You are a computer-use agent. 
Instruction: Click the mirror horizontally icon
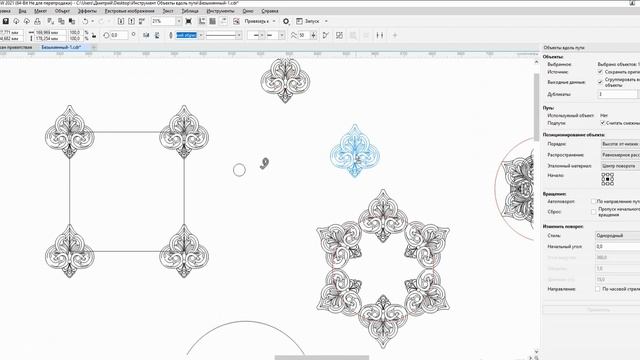(x=146, y=36)
